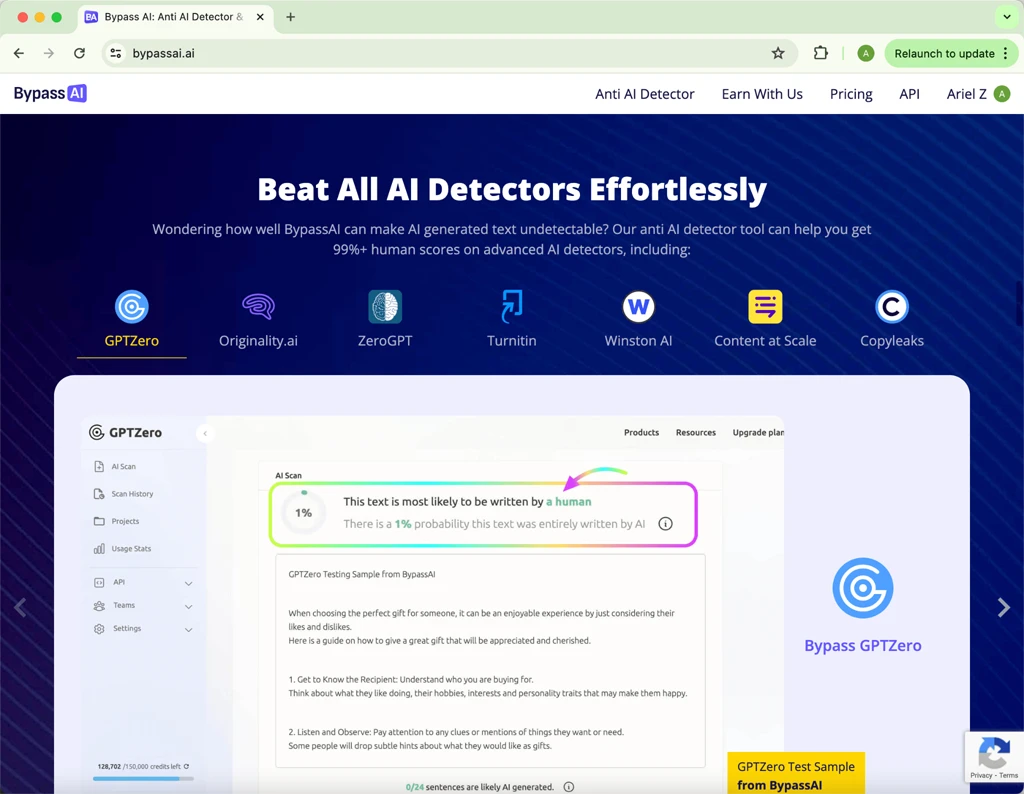Go to the Bypass AI logo homepage
The image size is (1024, 794).
pyautogui.click(x=50, y=93)
